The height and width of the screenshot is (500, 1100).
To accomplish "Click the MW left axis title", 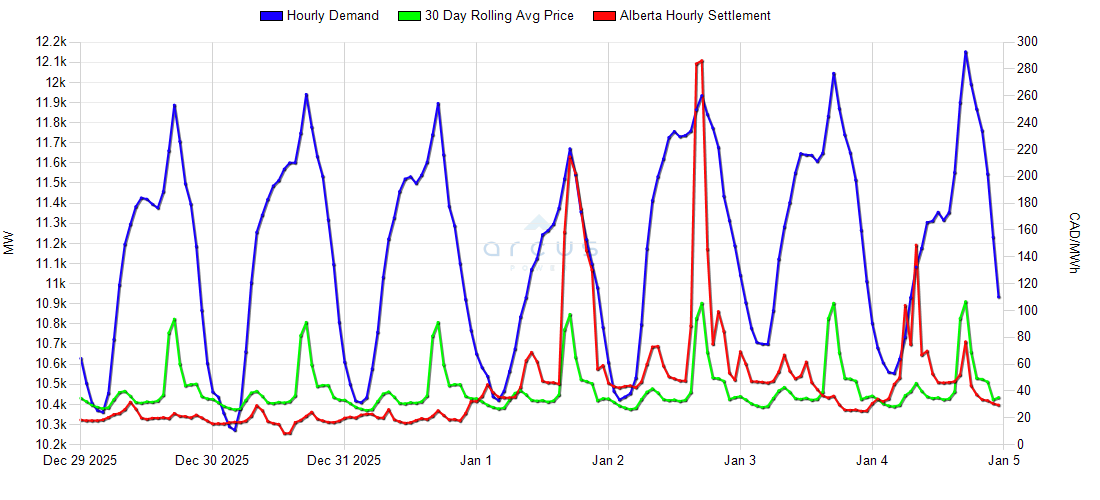I will click(x=10, y=243).
